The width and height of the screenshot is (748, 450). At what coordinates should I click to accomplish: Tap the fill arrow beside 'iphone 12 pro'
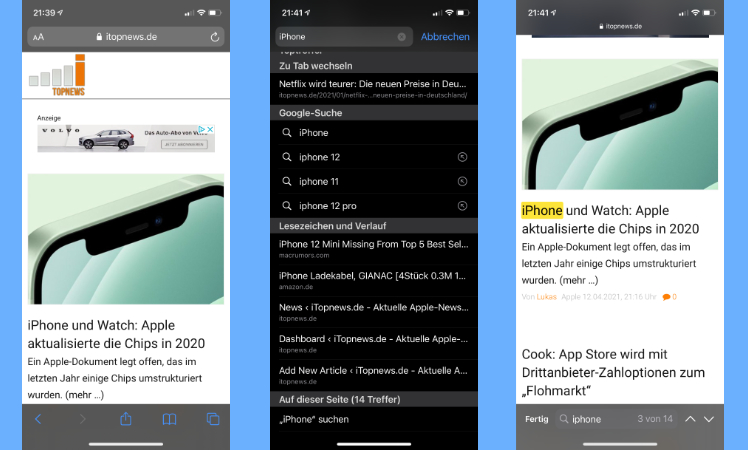462,206
